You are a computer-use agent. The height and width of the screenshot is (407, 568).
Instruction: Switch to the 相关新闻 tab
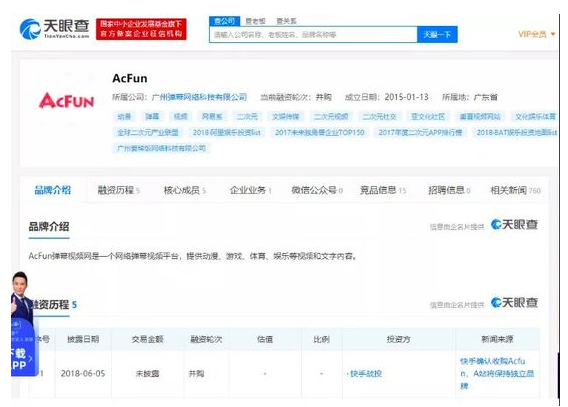pos(515,190)
